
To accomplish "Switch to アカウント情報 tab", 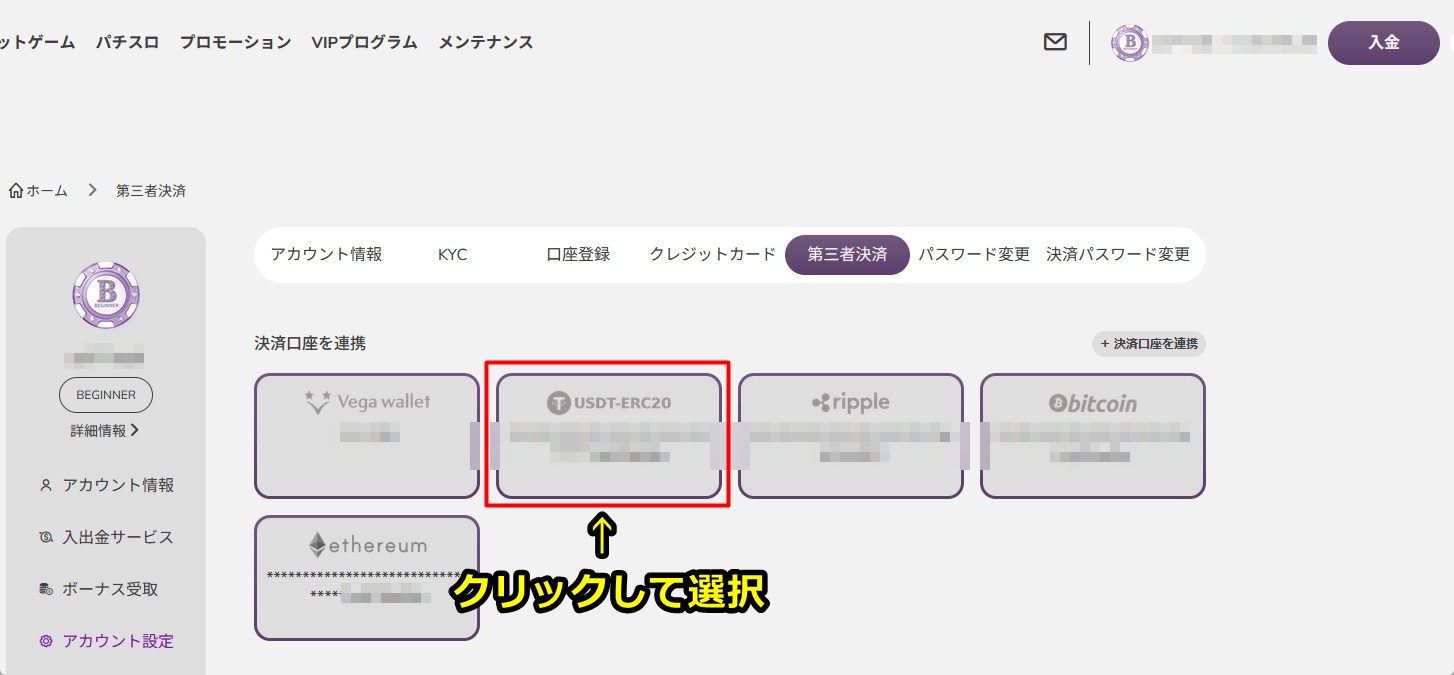I will (x=326, y=254).
